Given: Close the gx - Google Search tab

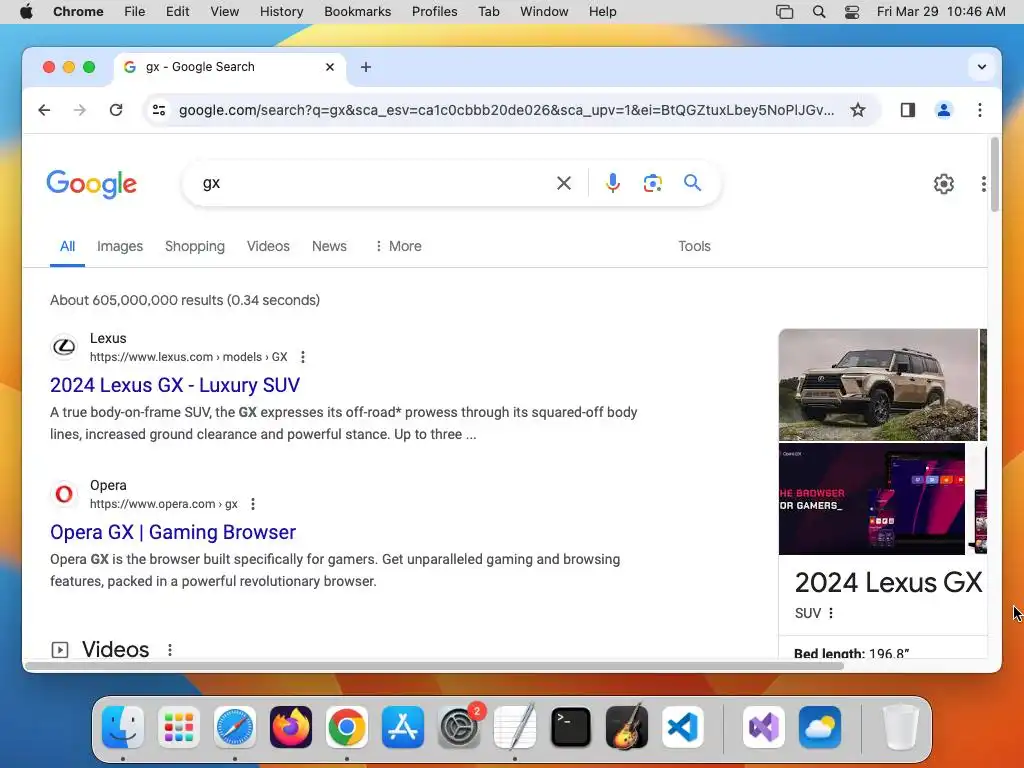Looking at the screenshot, I should 330,67.
